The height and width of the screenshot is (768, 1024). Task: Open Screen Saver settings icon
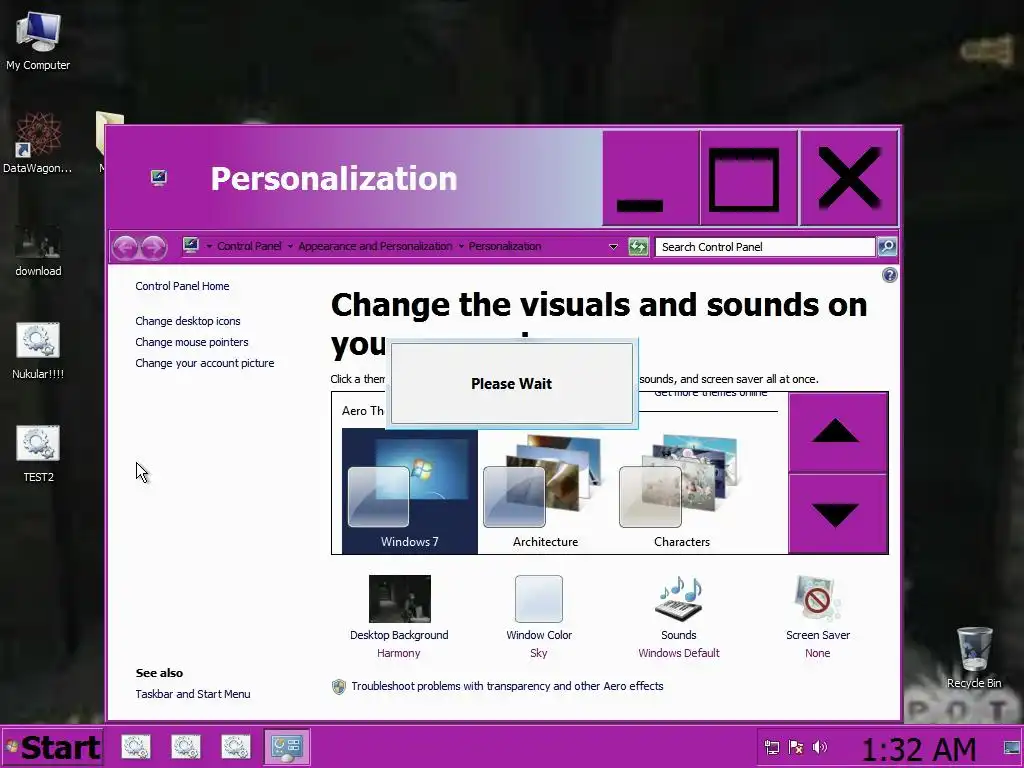coord(818,599)
